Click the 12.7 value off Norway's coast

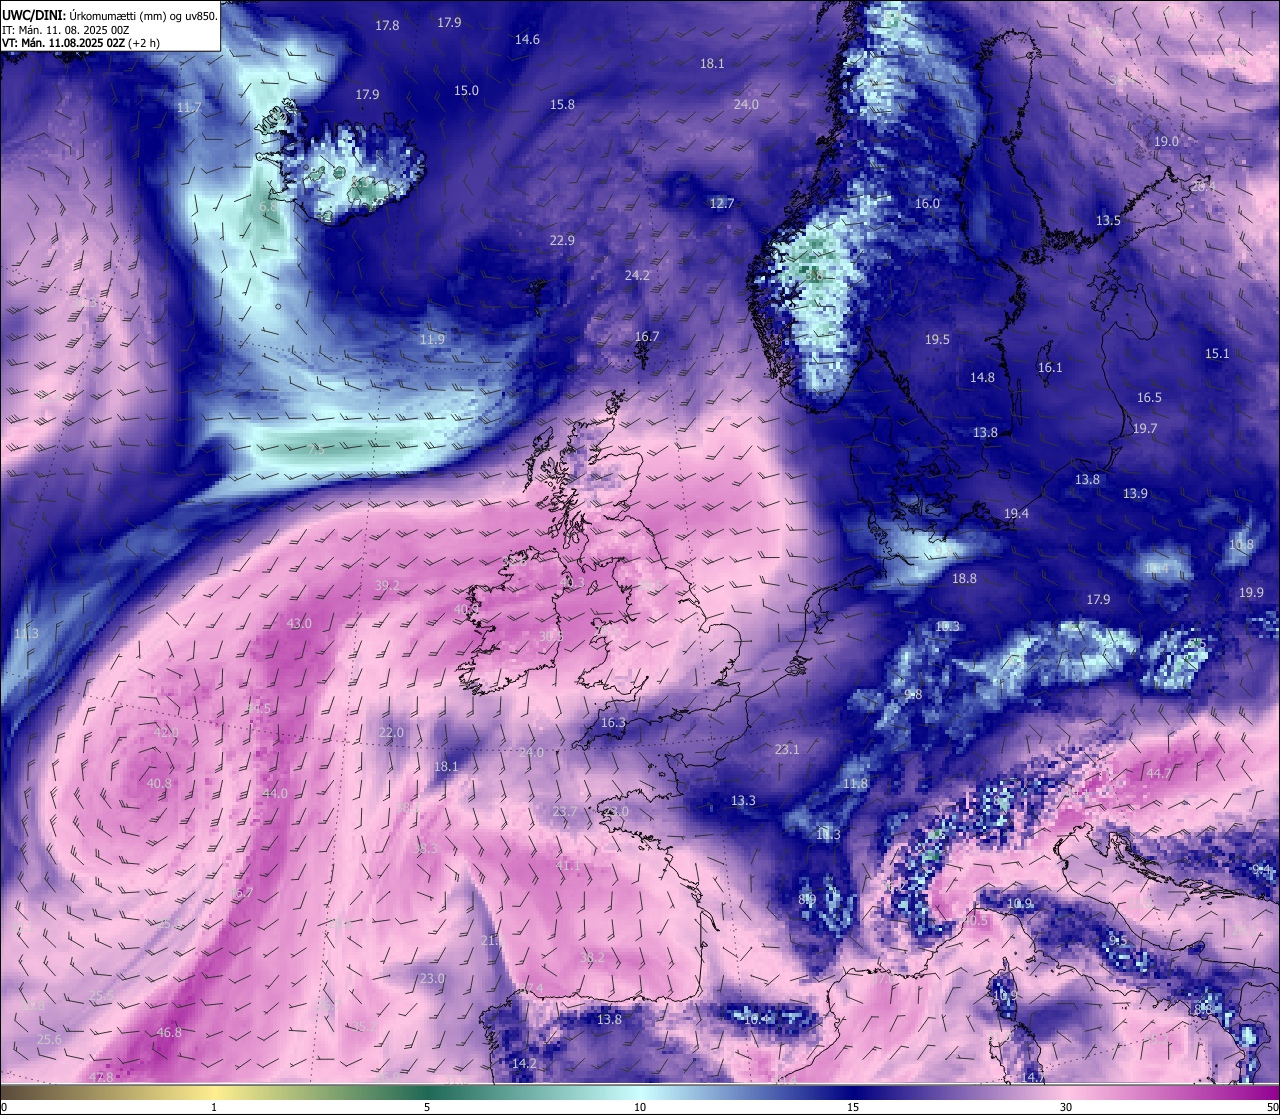coord(721,204)
